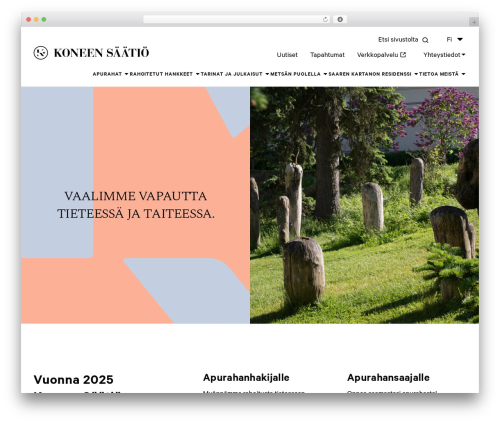Open the Apurahanhakijalle heading link
The image size is (500, 423).
(x=246, y=378)
